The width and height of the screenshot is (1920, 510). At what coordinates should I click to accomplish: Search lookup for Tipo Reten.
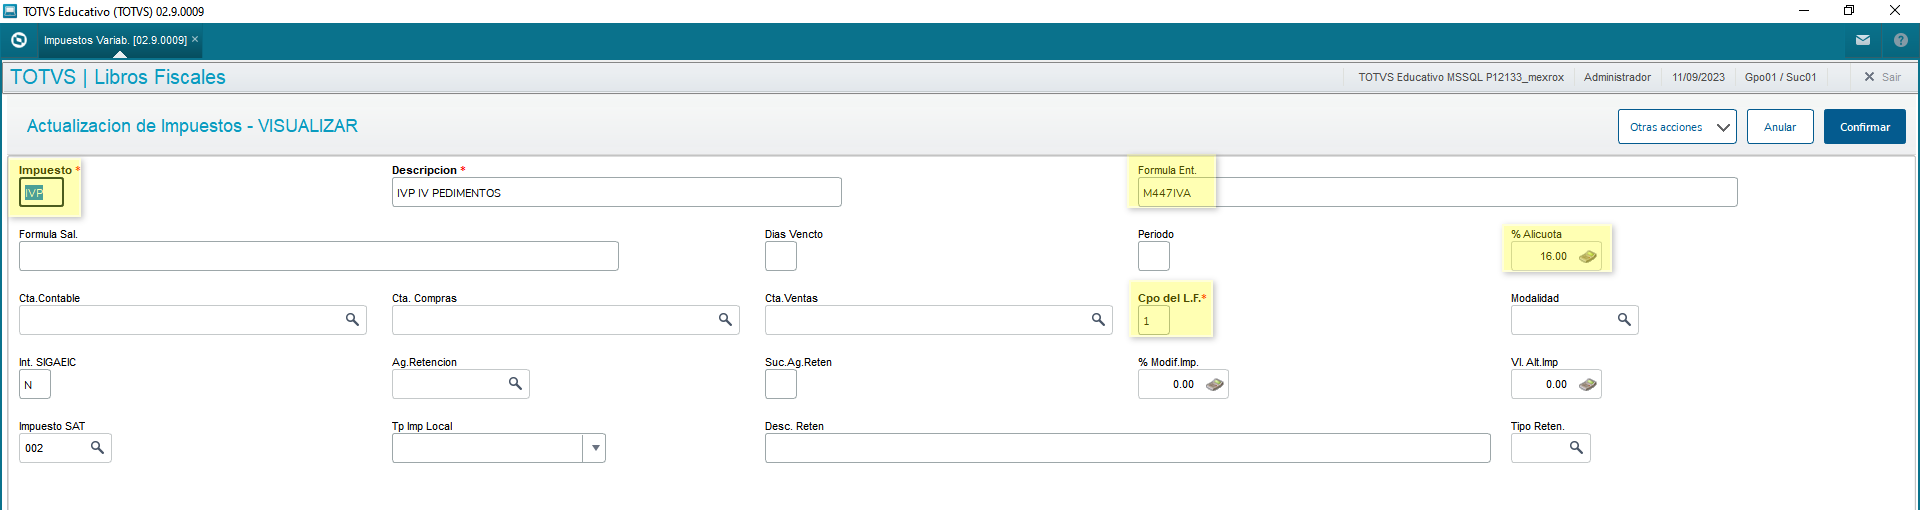coord(1576,448)
